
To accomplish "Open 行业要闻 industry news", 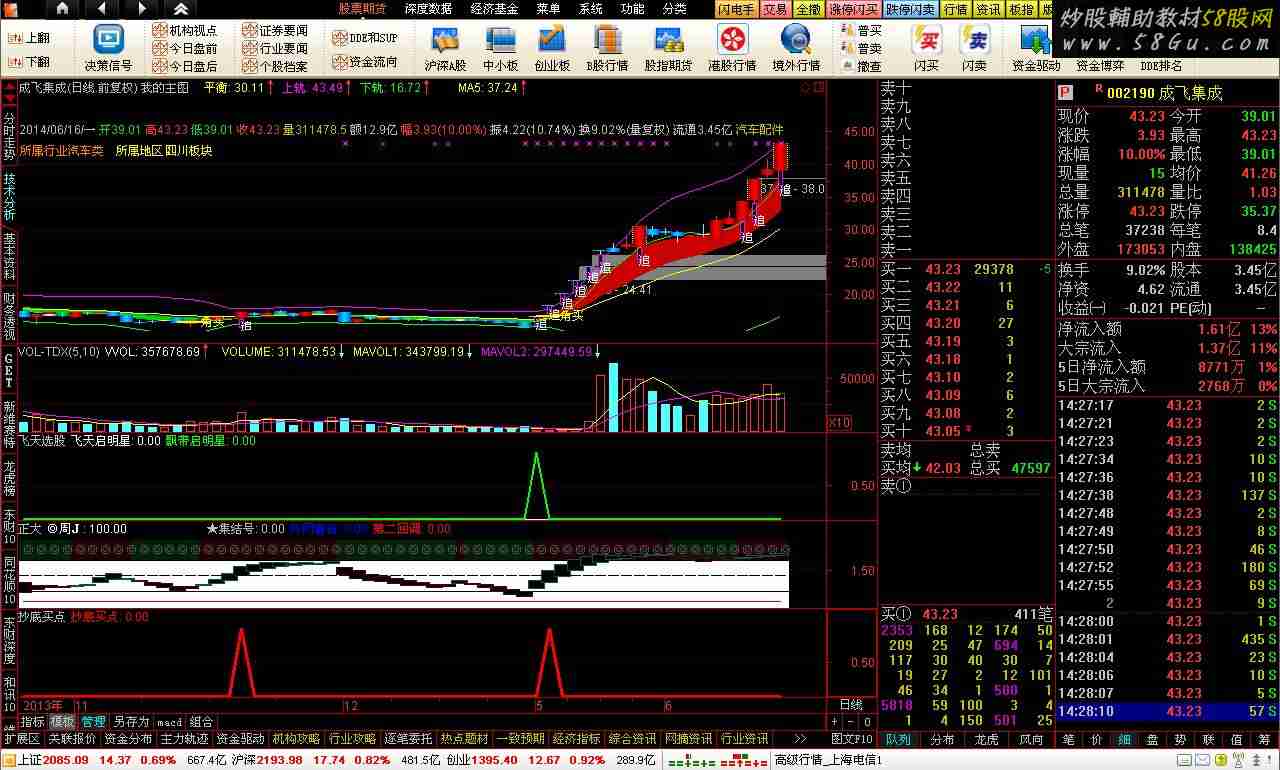I will tap(276, 48).
